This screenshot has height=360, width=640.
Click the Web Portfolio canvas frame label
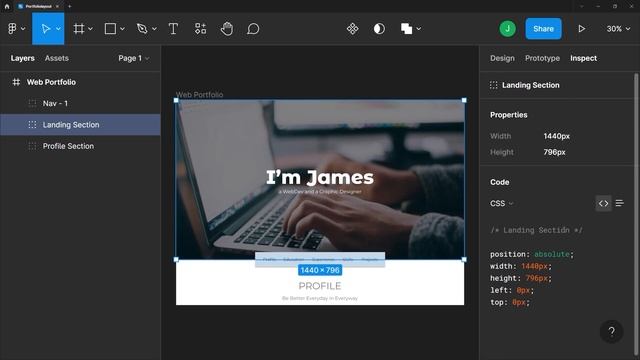pyautogui.click(x=200, y=94)
